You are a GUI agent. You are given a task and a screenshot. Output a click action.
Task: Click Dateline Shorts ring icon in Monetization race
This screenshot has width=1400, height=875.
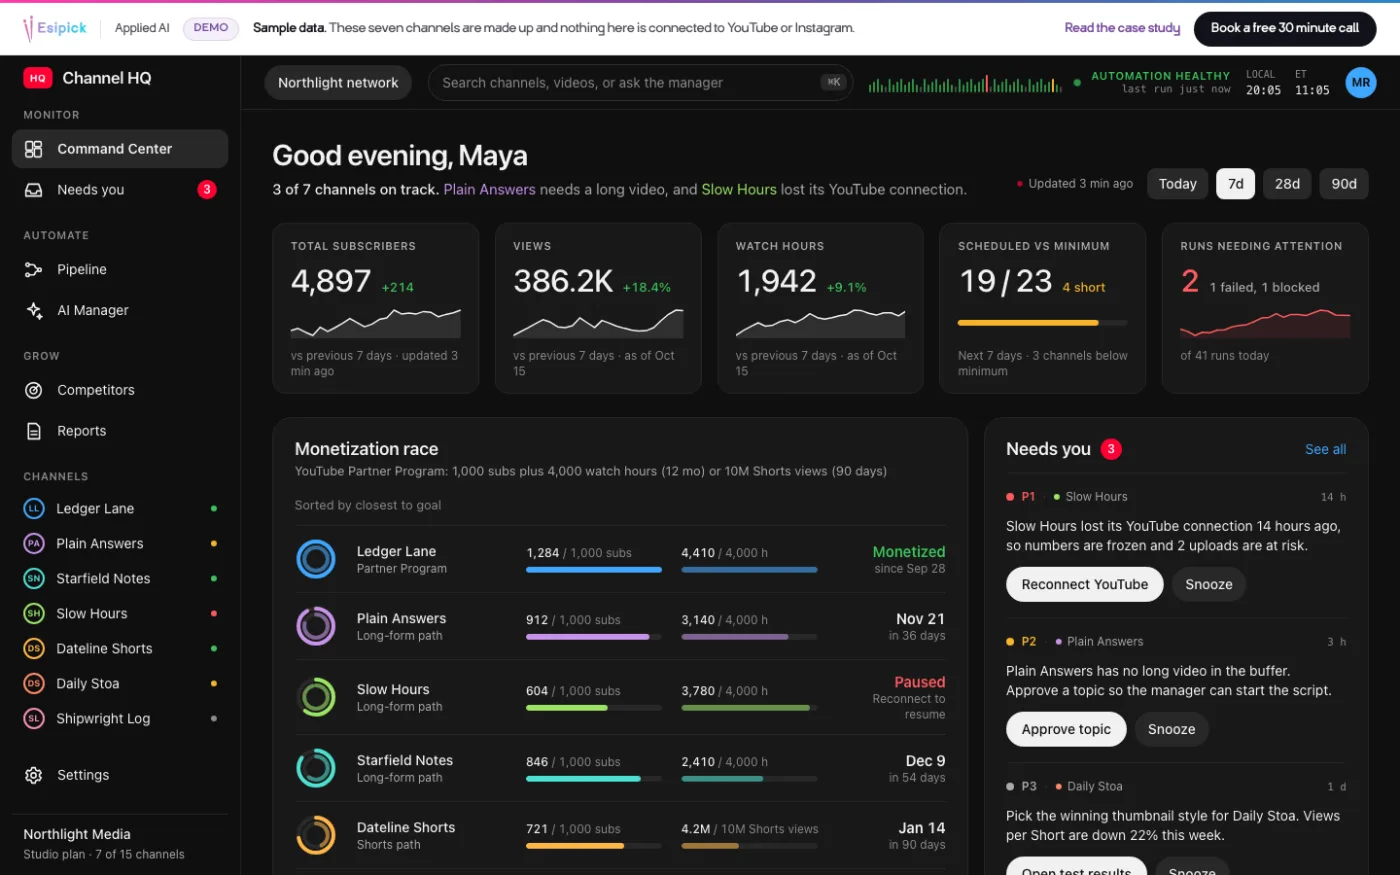tap(316, 835)
